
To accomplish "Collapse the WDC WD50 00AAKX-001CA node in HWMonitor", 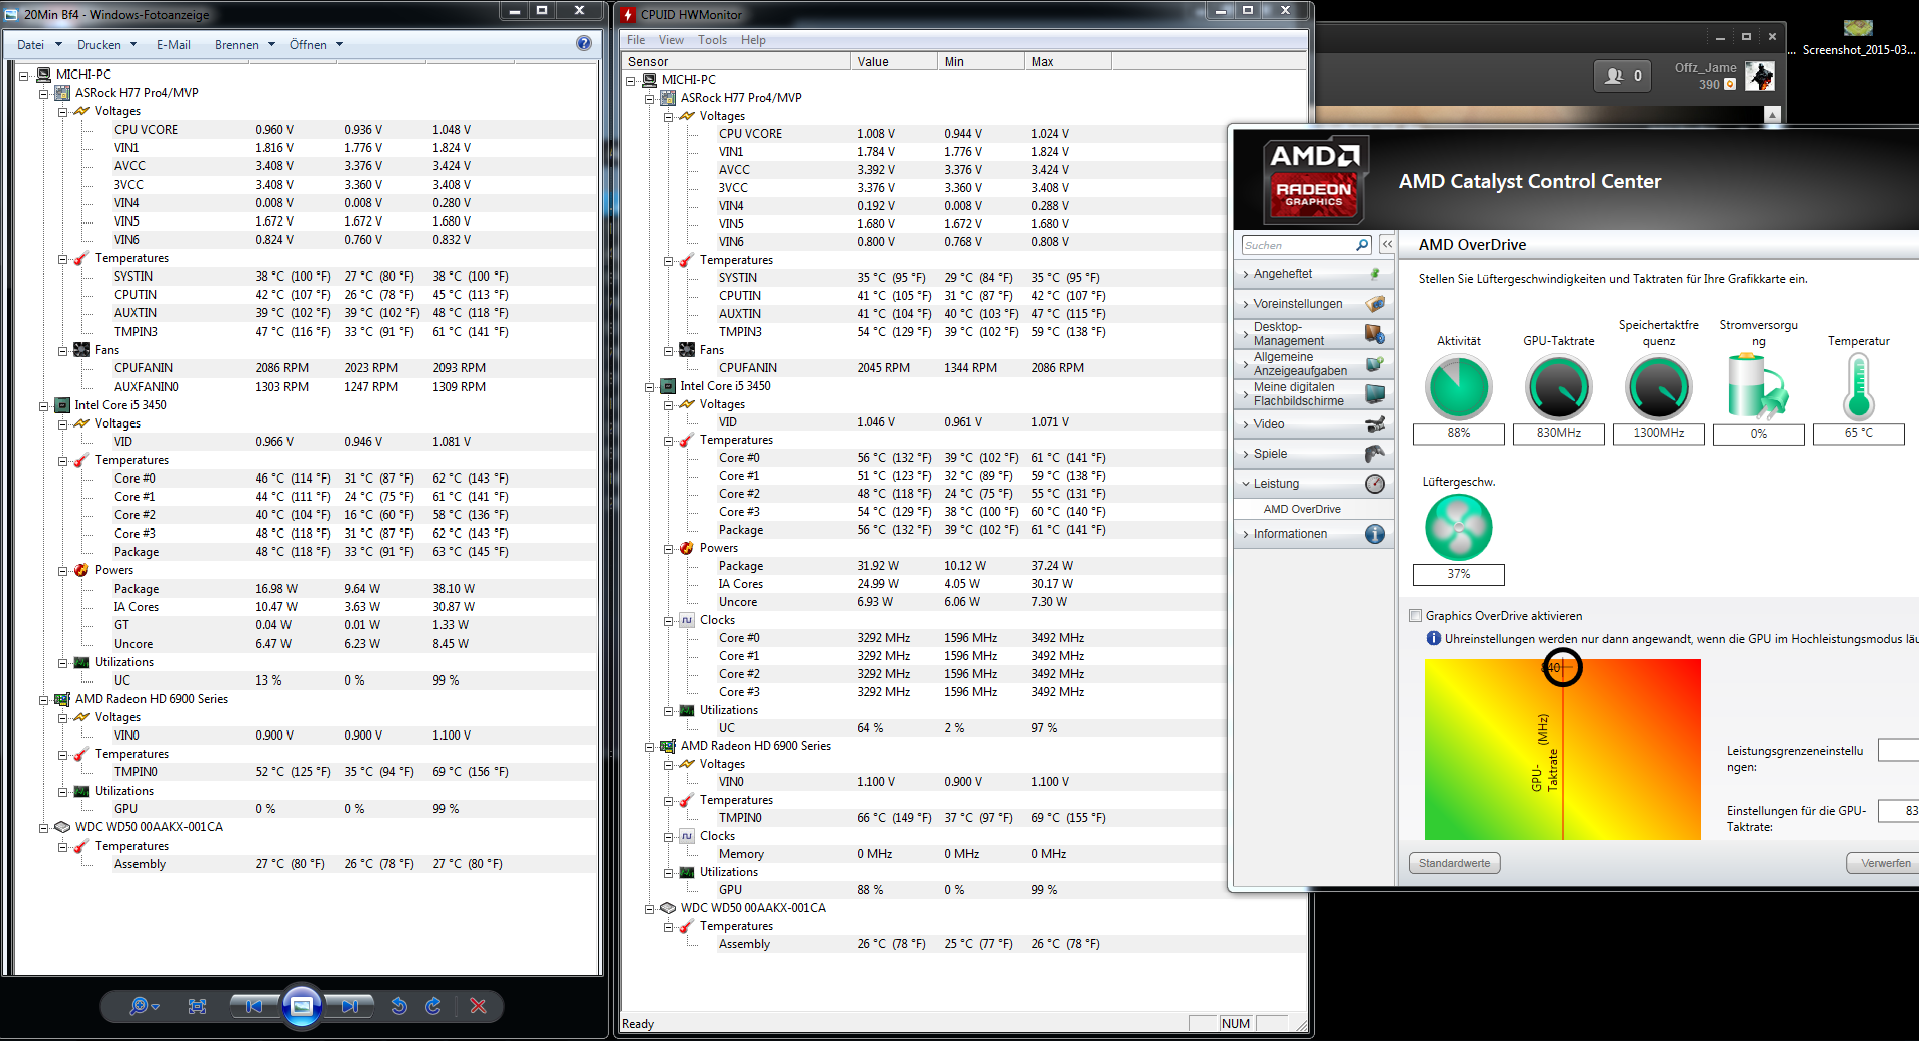I will (650, 908).
